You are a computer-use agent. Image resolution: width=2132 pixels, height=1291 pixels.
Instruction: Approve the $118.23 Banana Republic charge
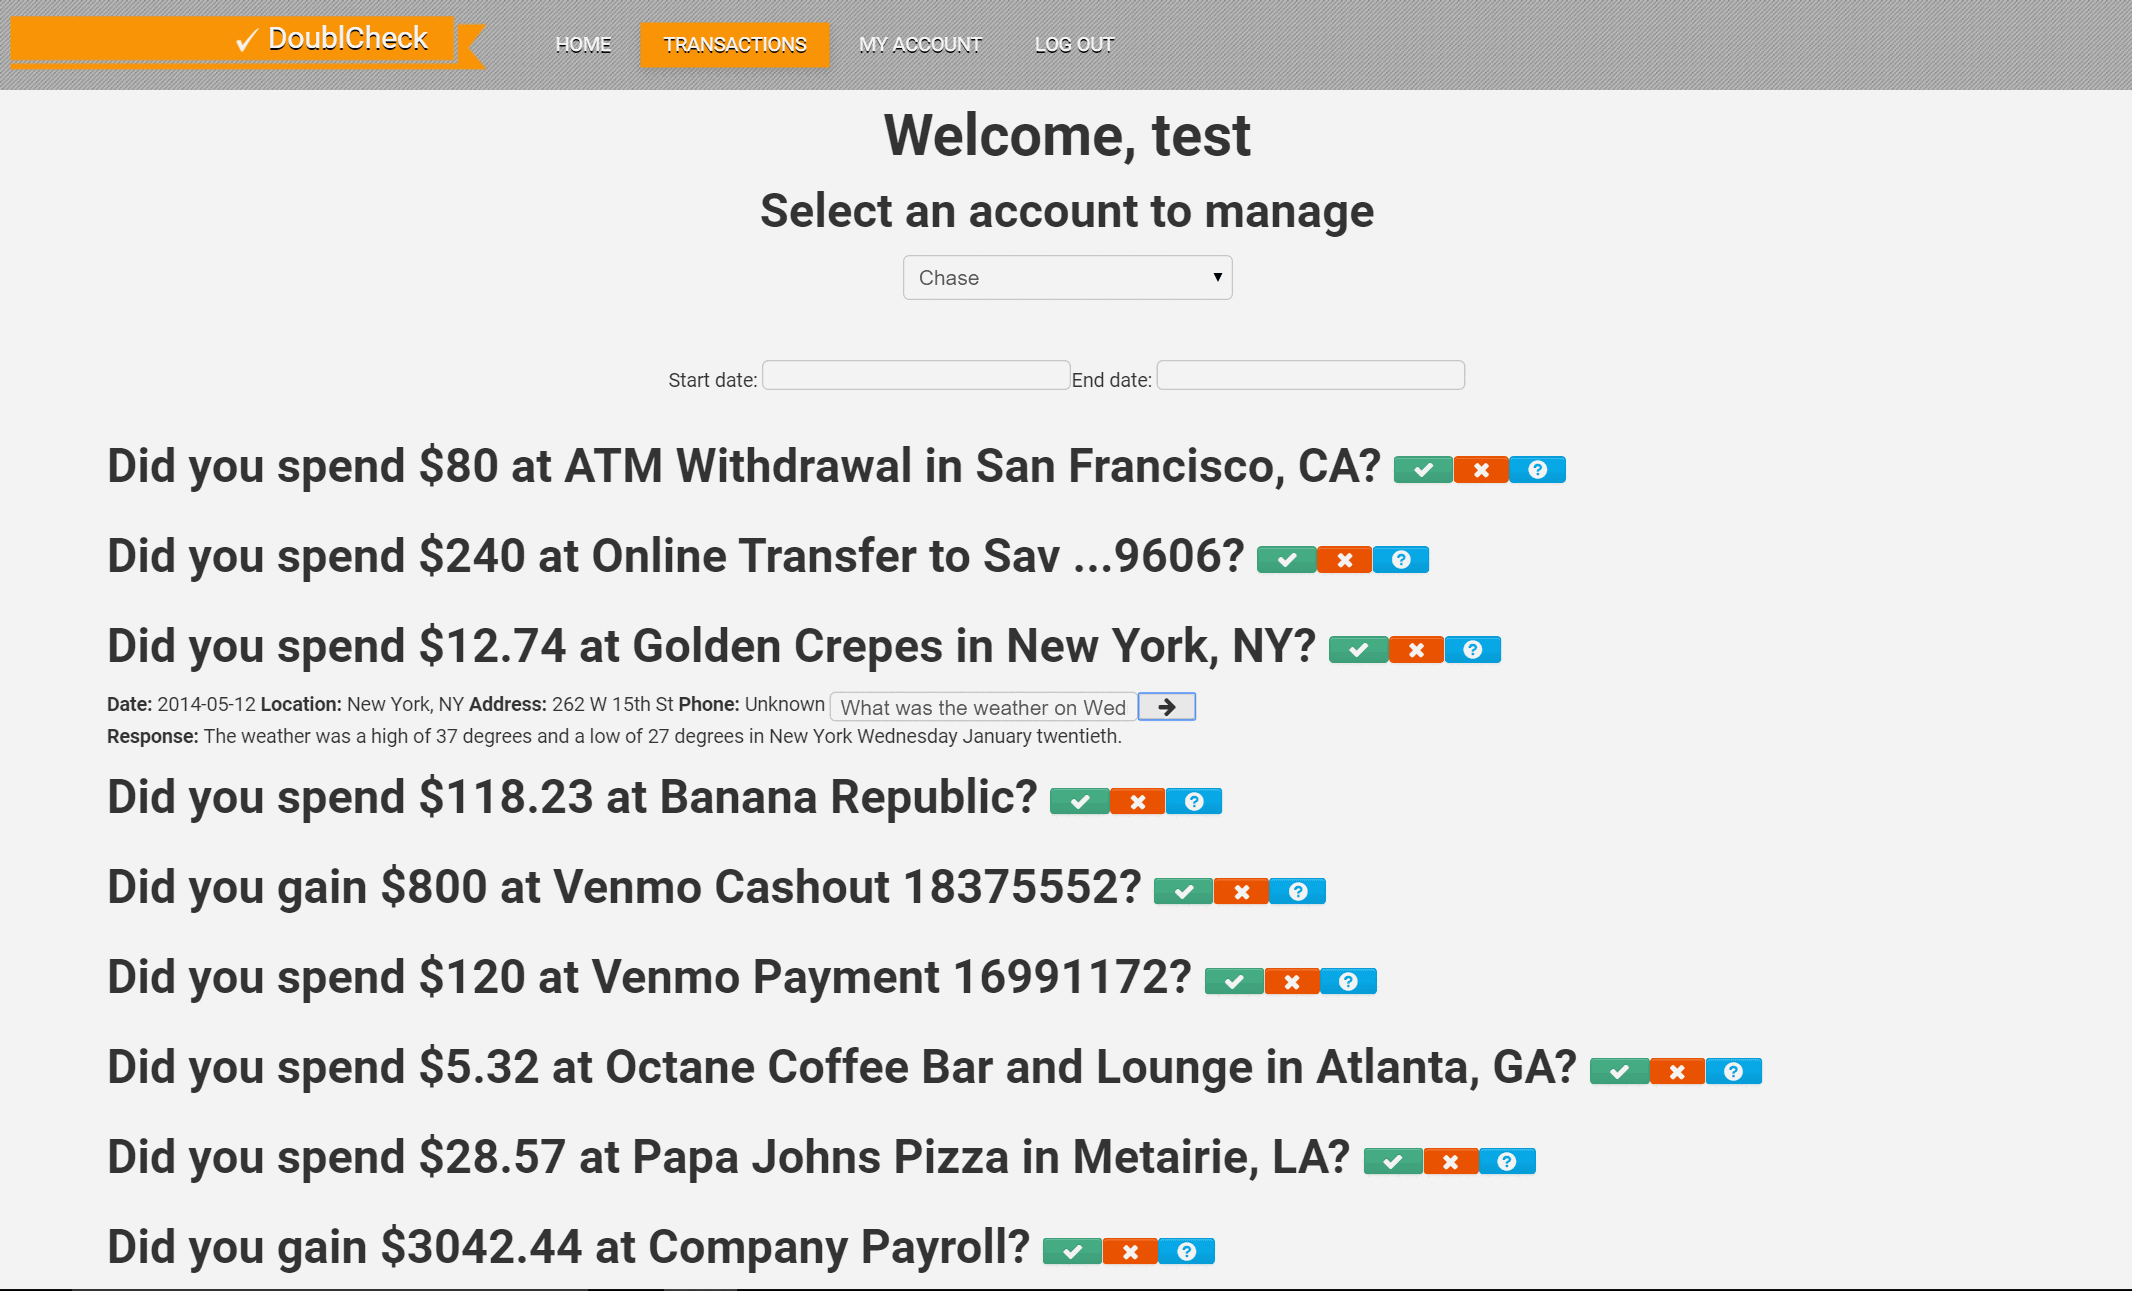point(1079,802)
